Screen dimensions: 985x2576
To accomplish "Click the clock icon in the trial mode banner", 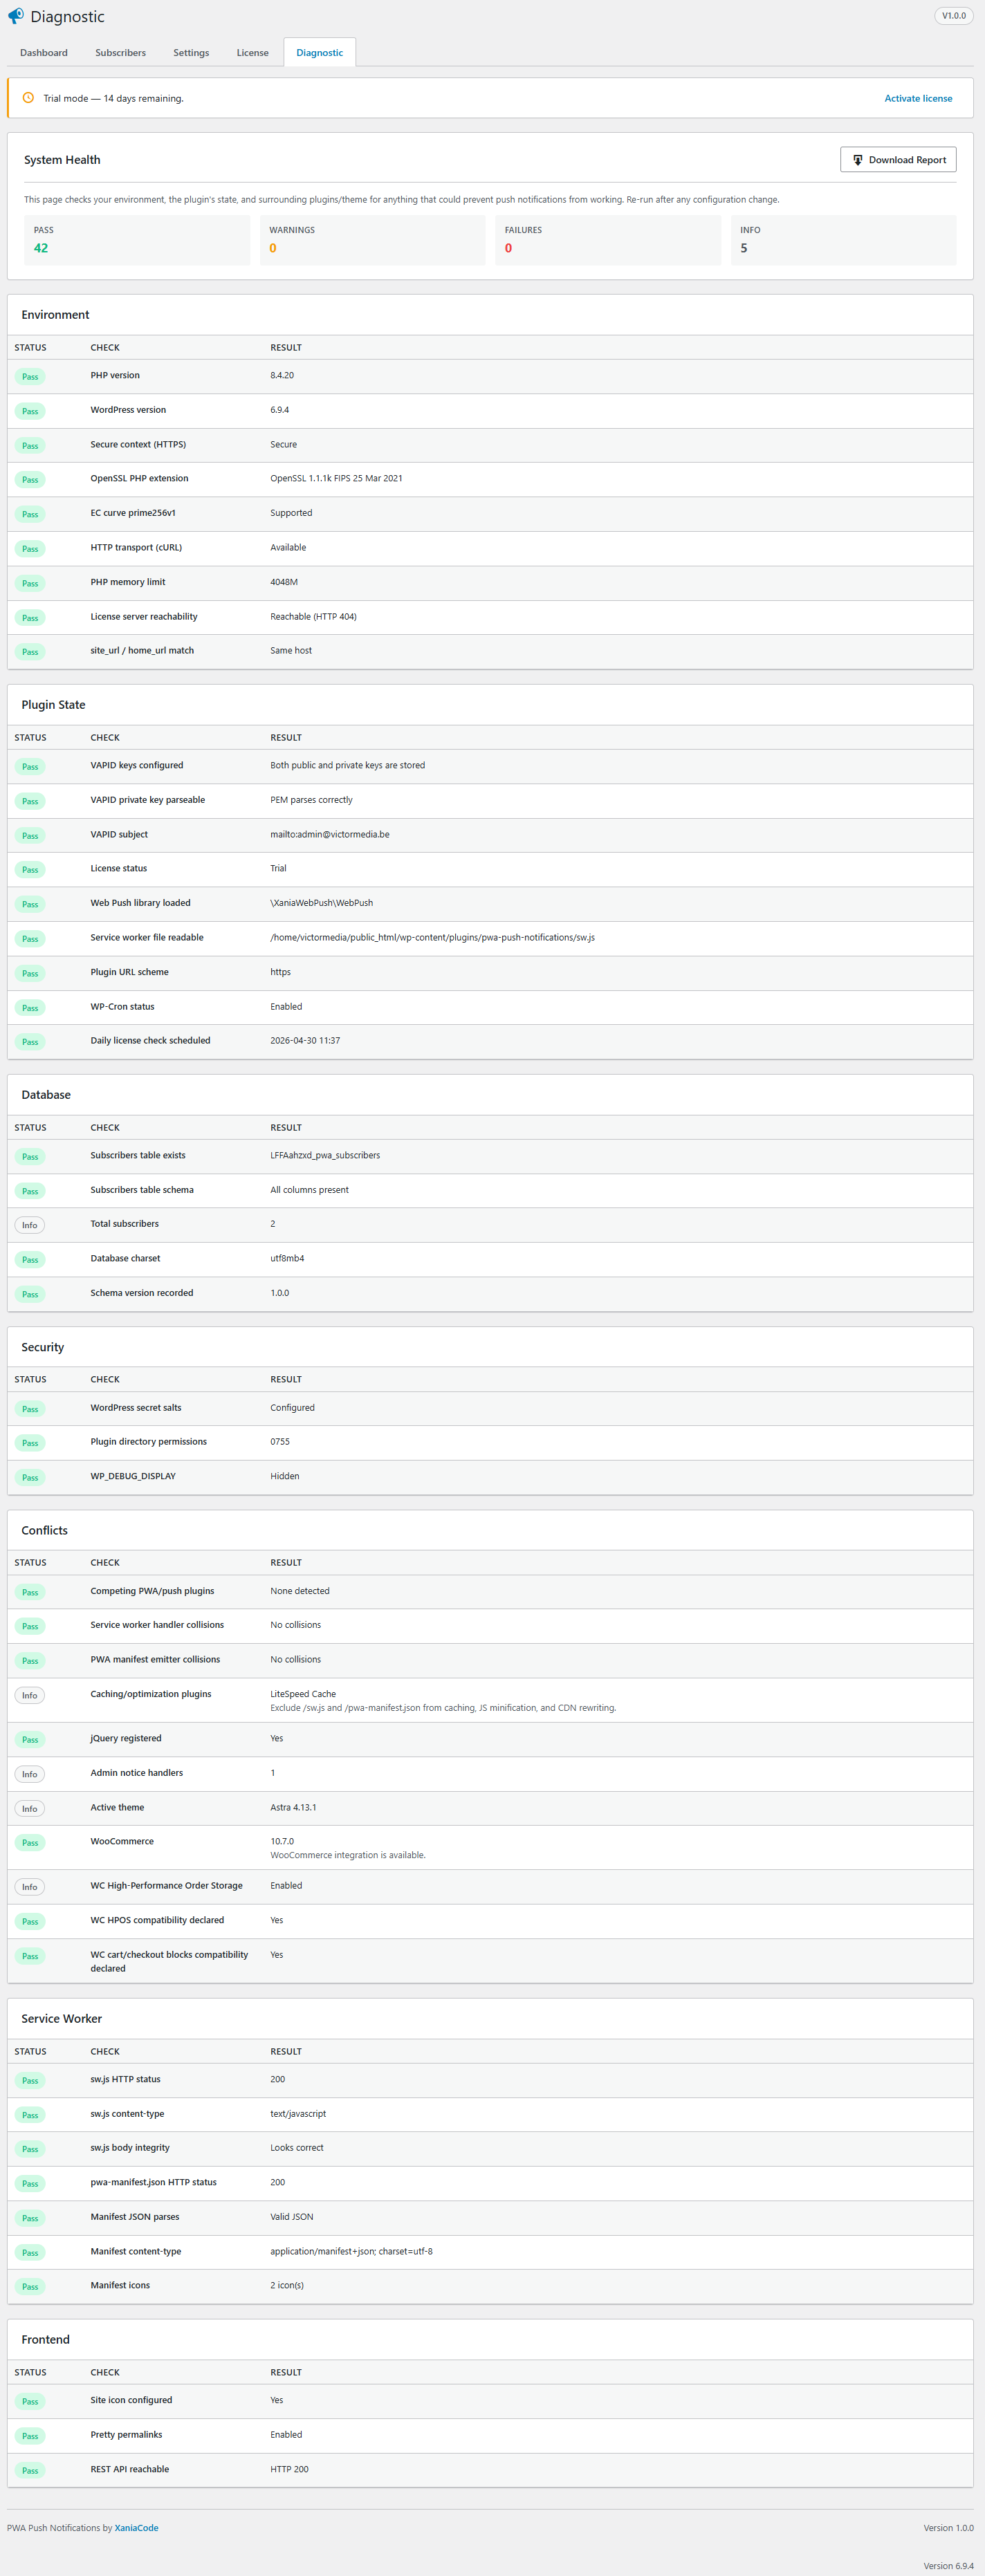I will tap(26, 98).
